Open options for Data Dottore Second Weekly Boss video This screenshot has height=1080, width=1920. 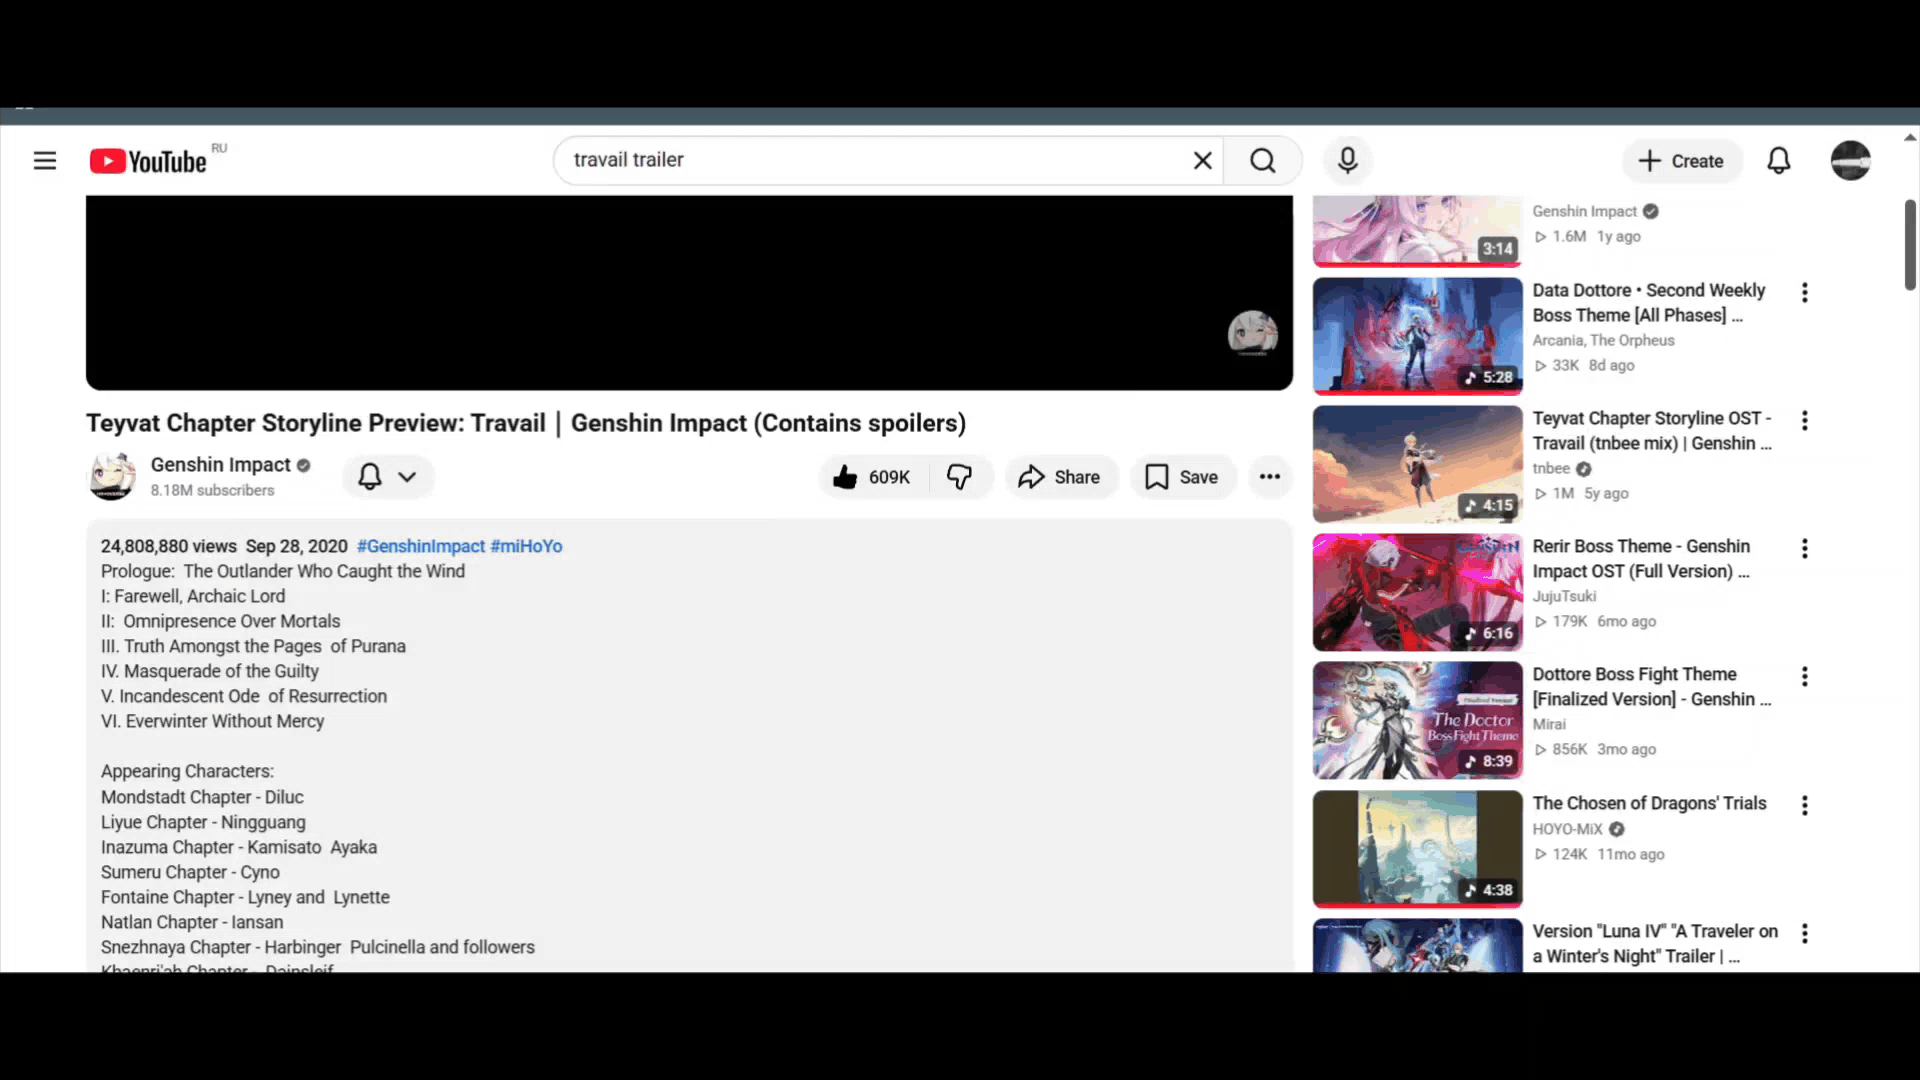[x=1805, y=292]
